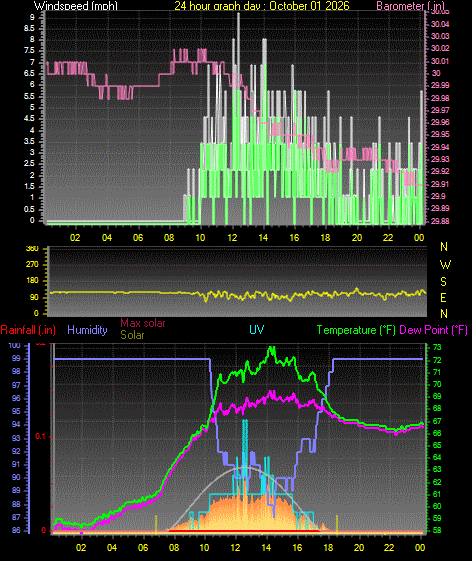Select "08" hour label under the windspeed graph

click(x=169, y=238)
